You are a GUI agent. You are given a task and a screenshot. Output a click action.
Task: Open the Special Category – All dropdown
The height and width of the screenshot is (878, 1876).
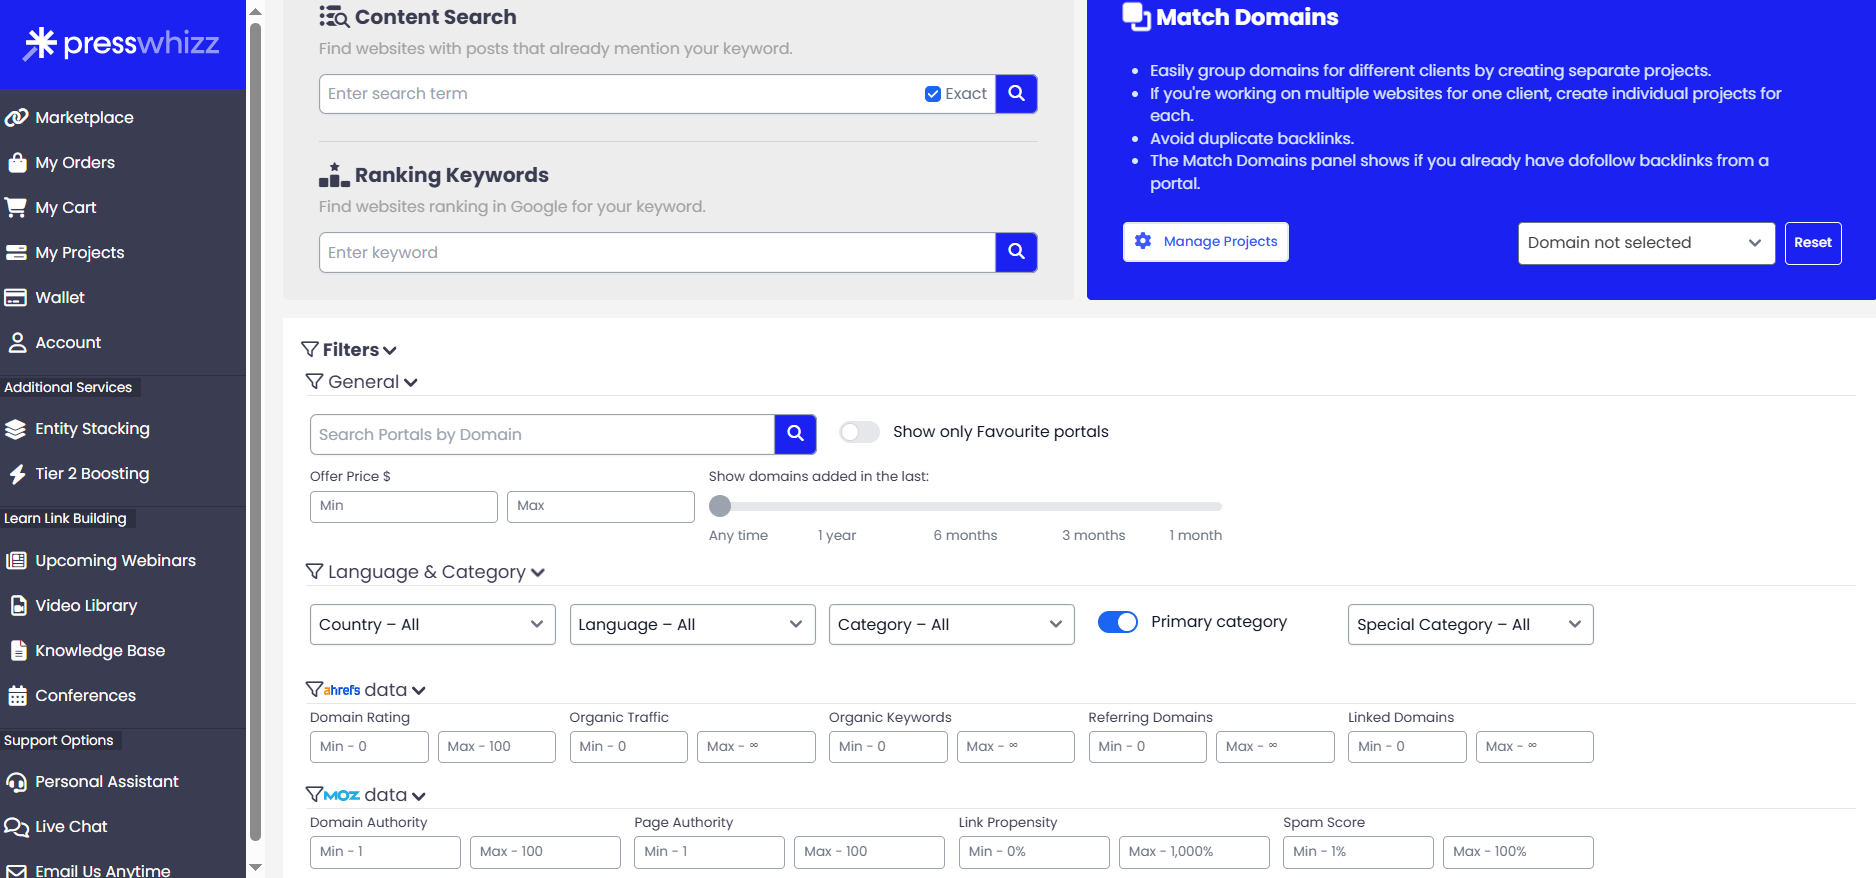pos(1470,624)
